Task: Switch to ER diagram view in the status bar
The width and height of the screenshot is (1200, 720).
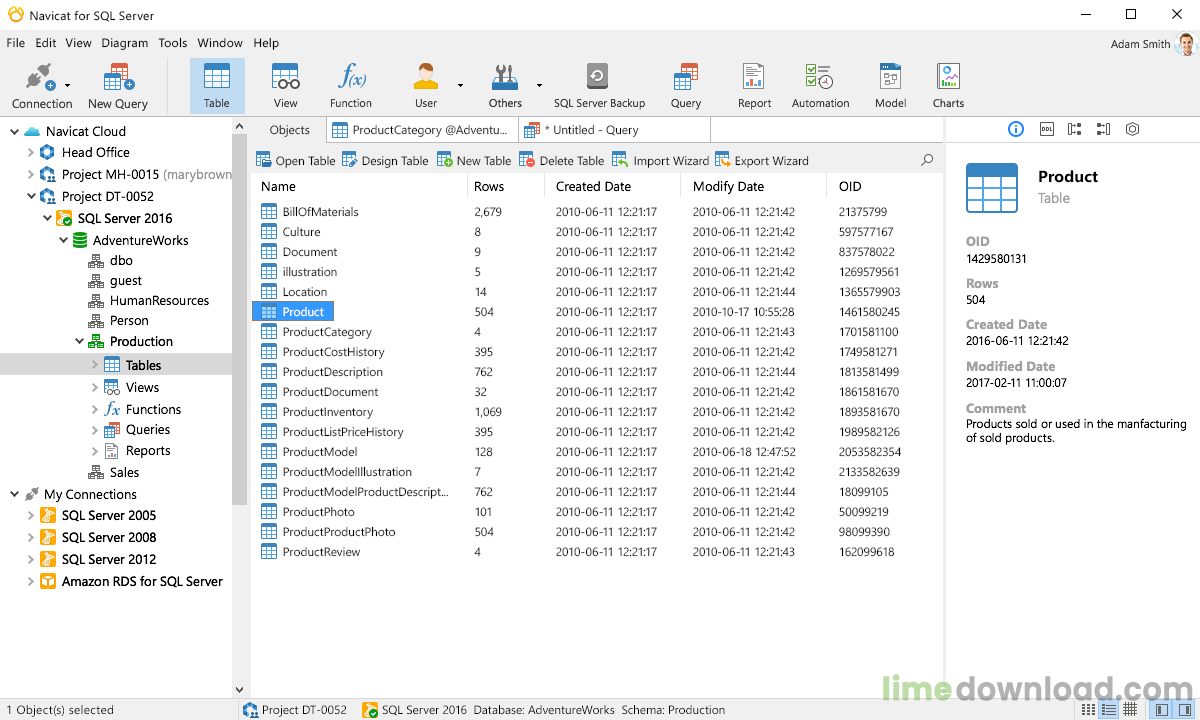Action: pyautogui.click(x=1131, y=709)
